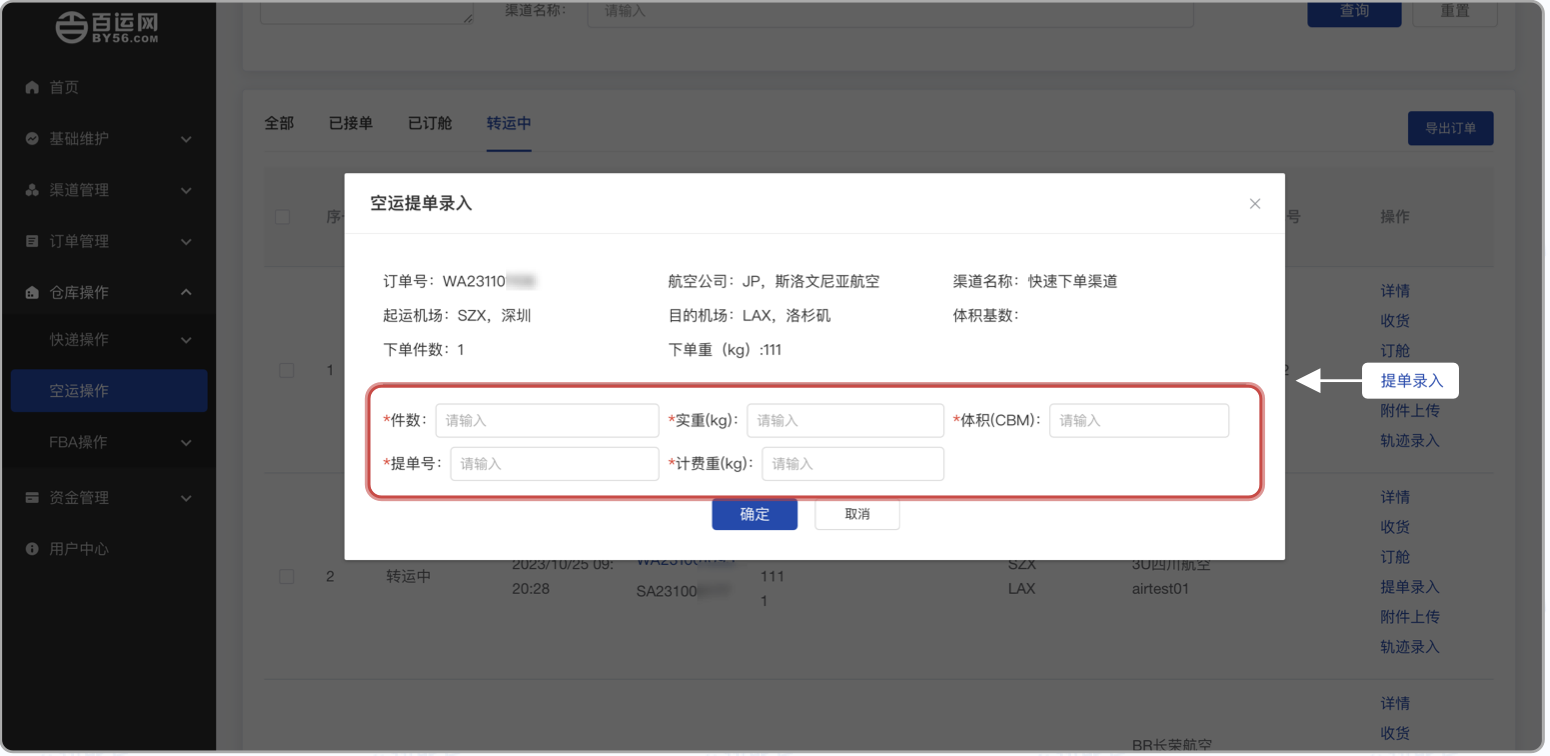Click the 首页 home icon in sidebar
1550x756 pixels.
coord(31,87)
